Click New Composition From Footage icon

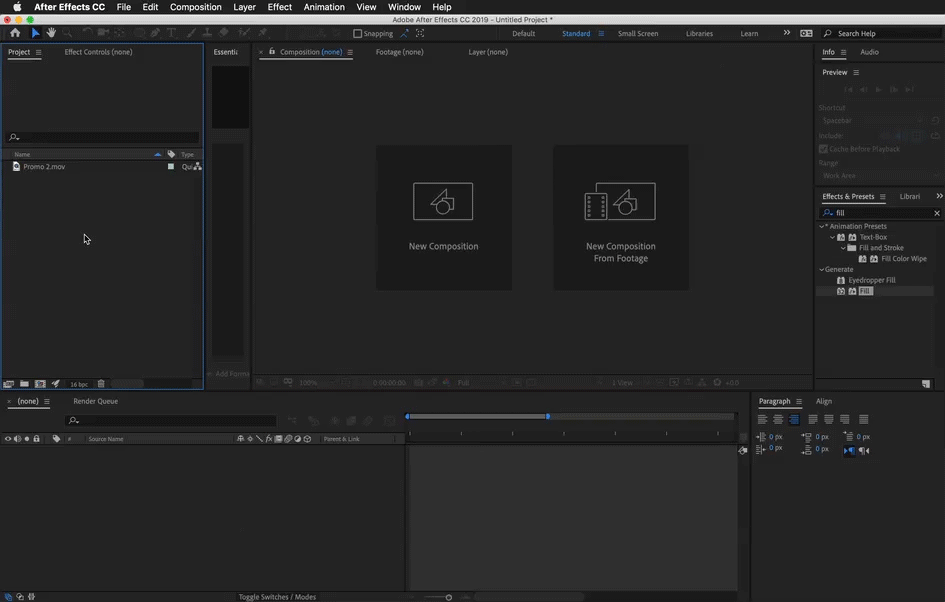click(620, 203)
